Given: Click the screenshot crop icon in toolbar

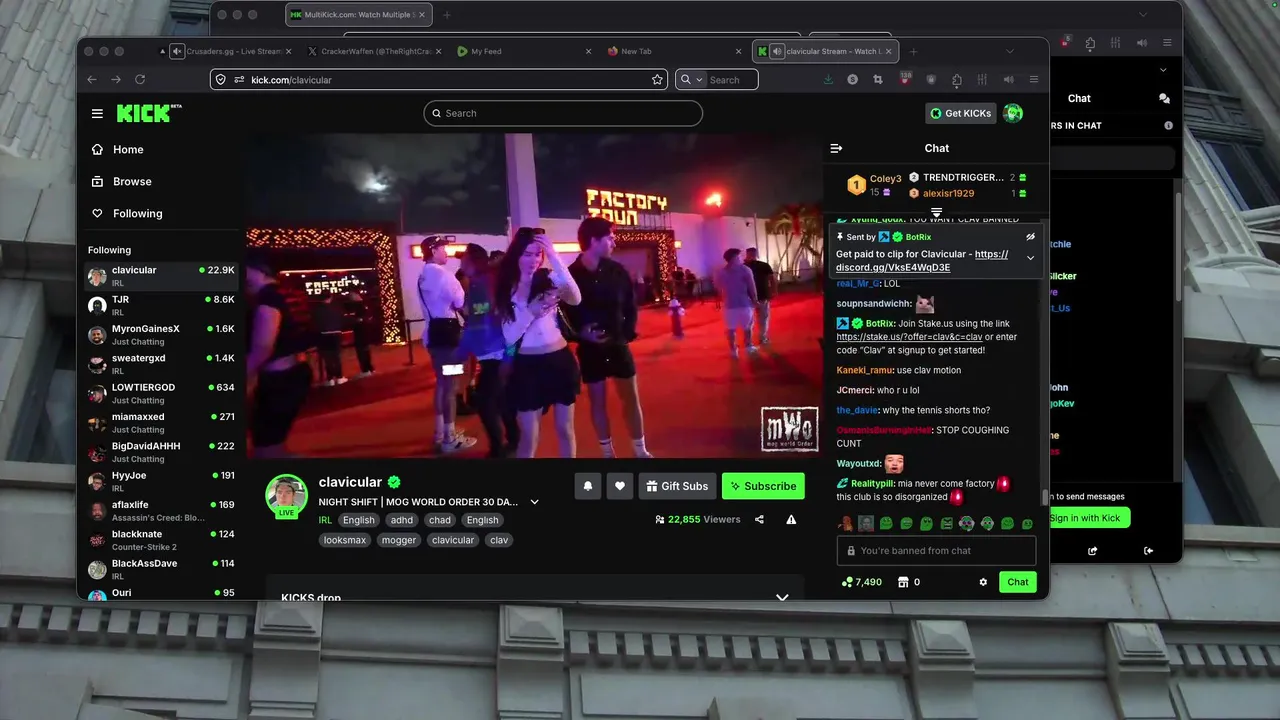Looking at the screenshot, I should (878, 79).
